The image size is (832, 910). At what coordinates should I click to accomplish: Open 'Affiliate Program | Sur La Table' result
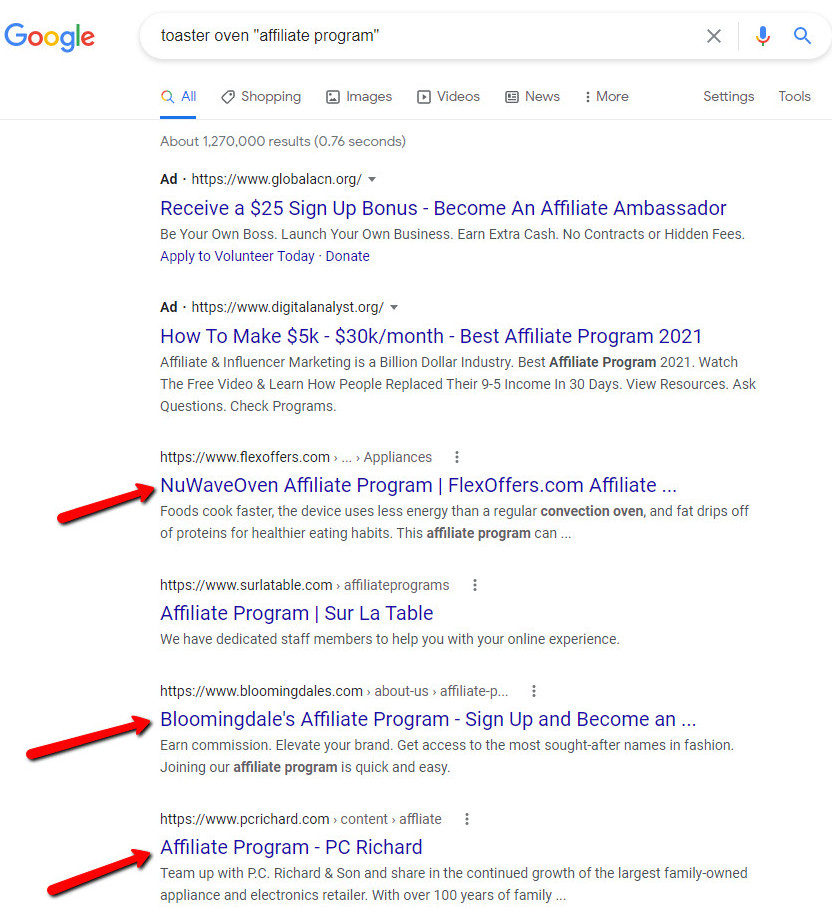296,613
